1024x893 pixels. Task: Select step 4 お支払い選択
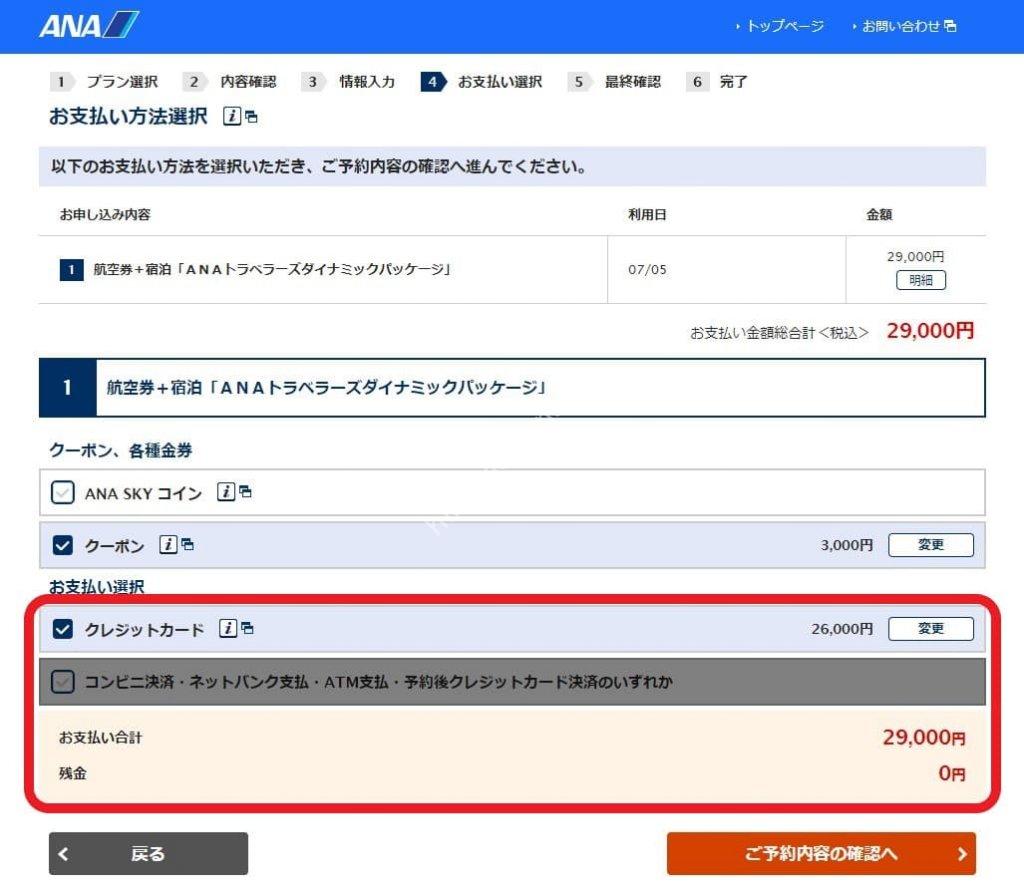(x=482, y=82)
